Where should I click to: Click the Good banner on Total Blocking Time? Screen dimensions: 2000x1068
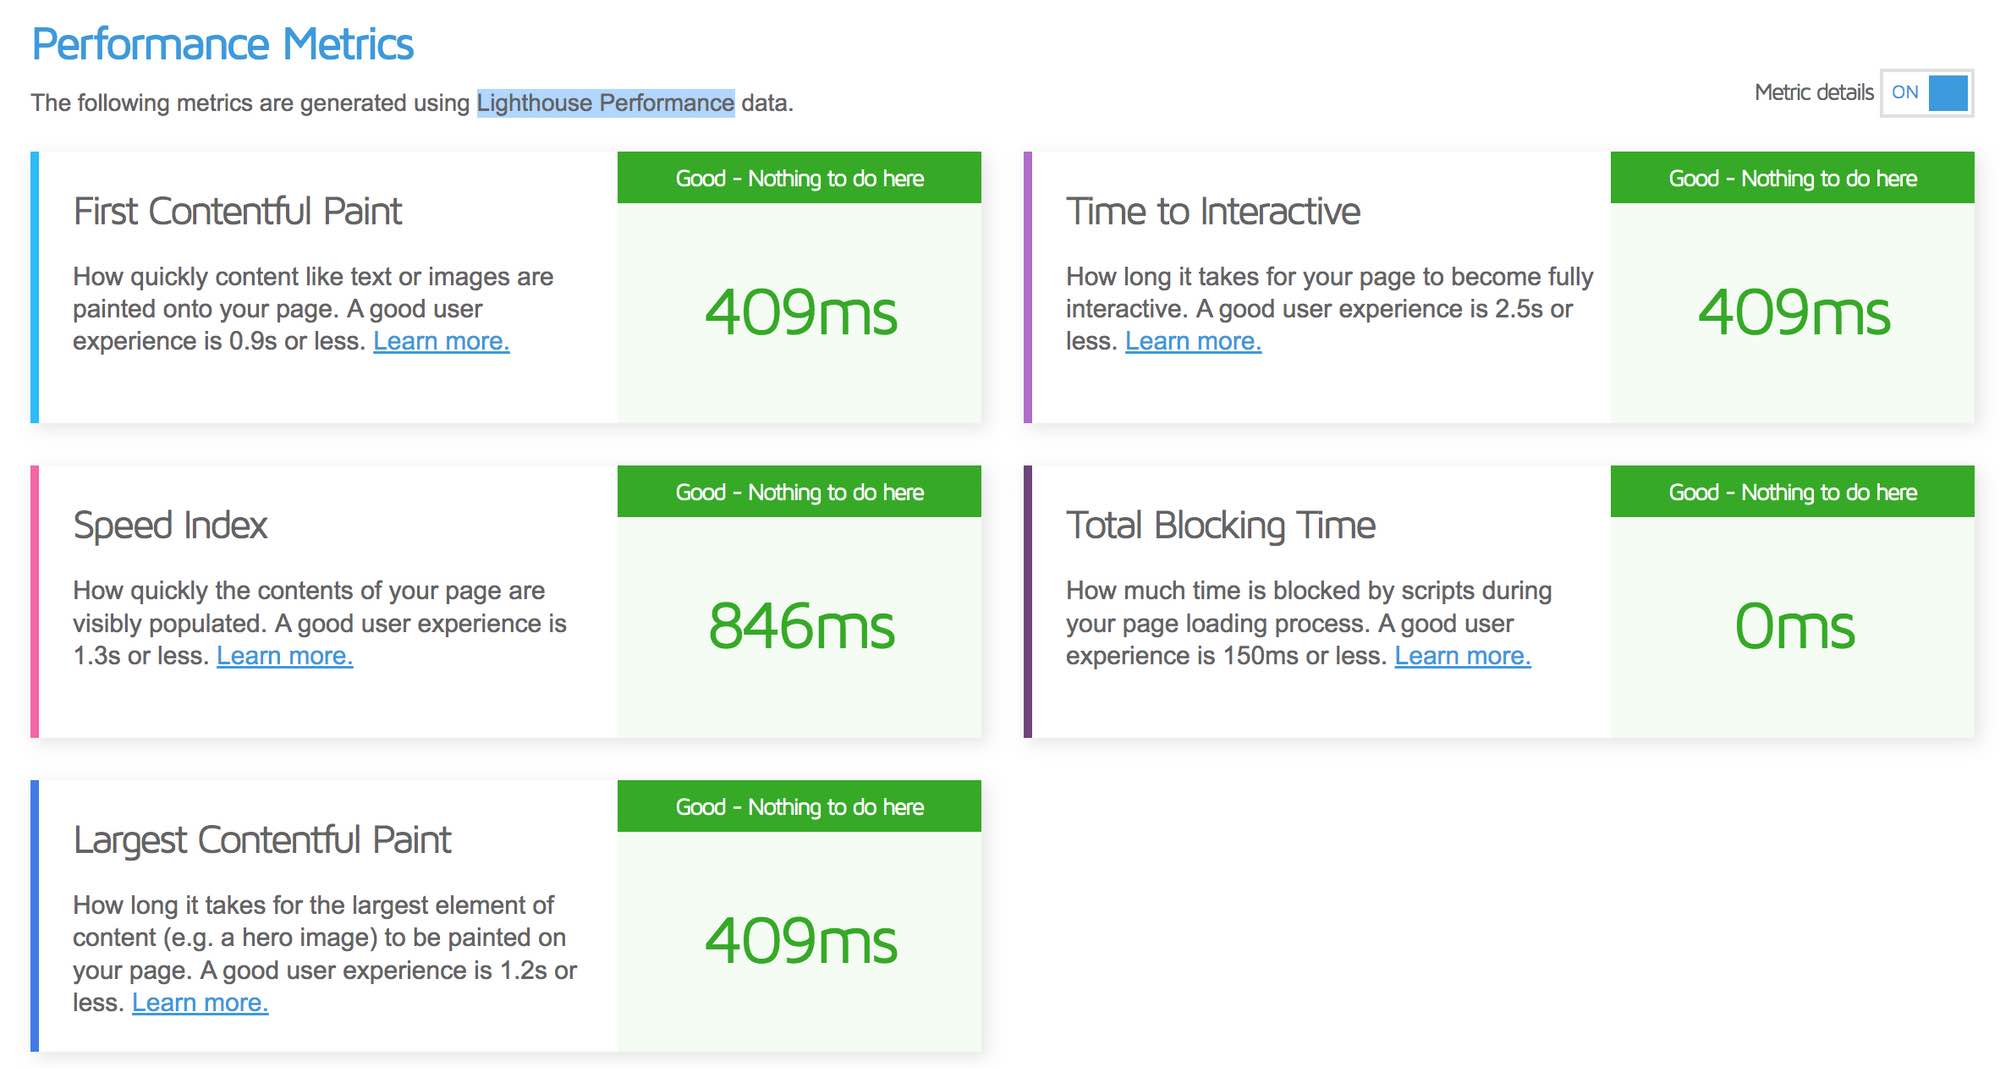pyautogui.click(x=1792, y=492)
